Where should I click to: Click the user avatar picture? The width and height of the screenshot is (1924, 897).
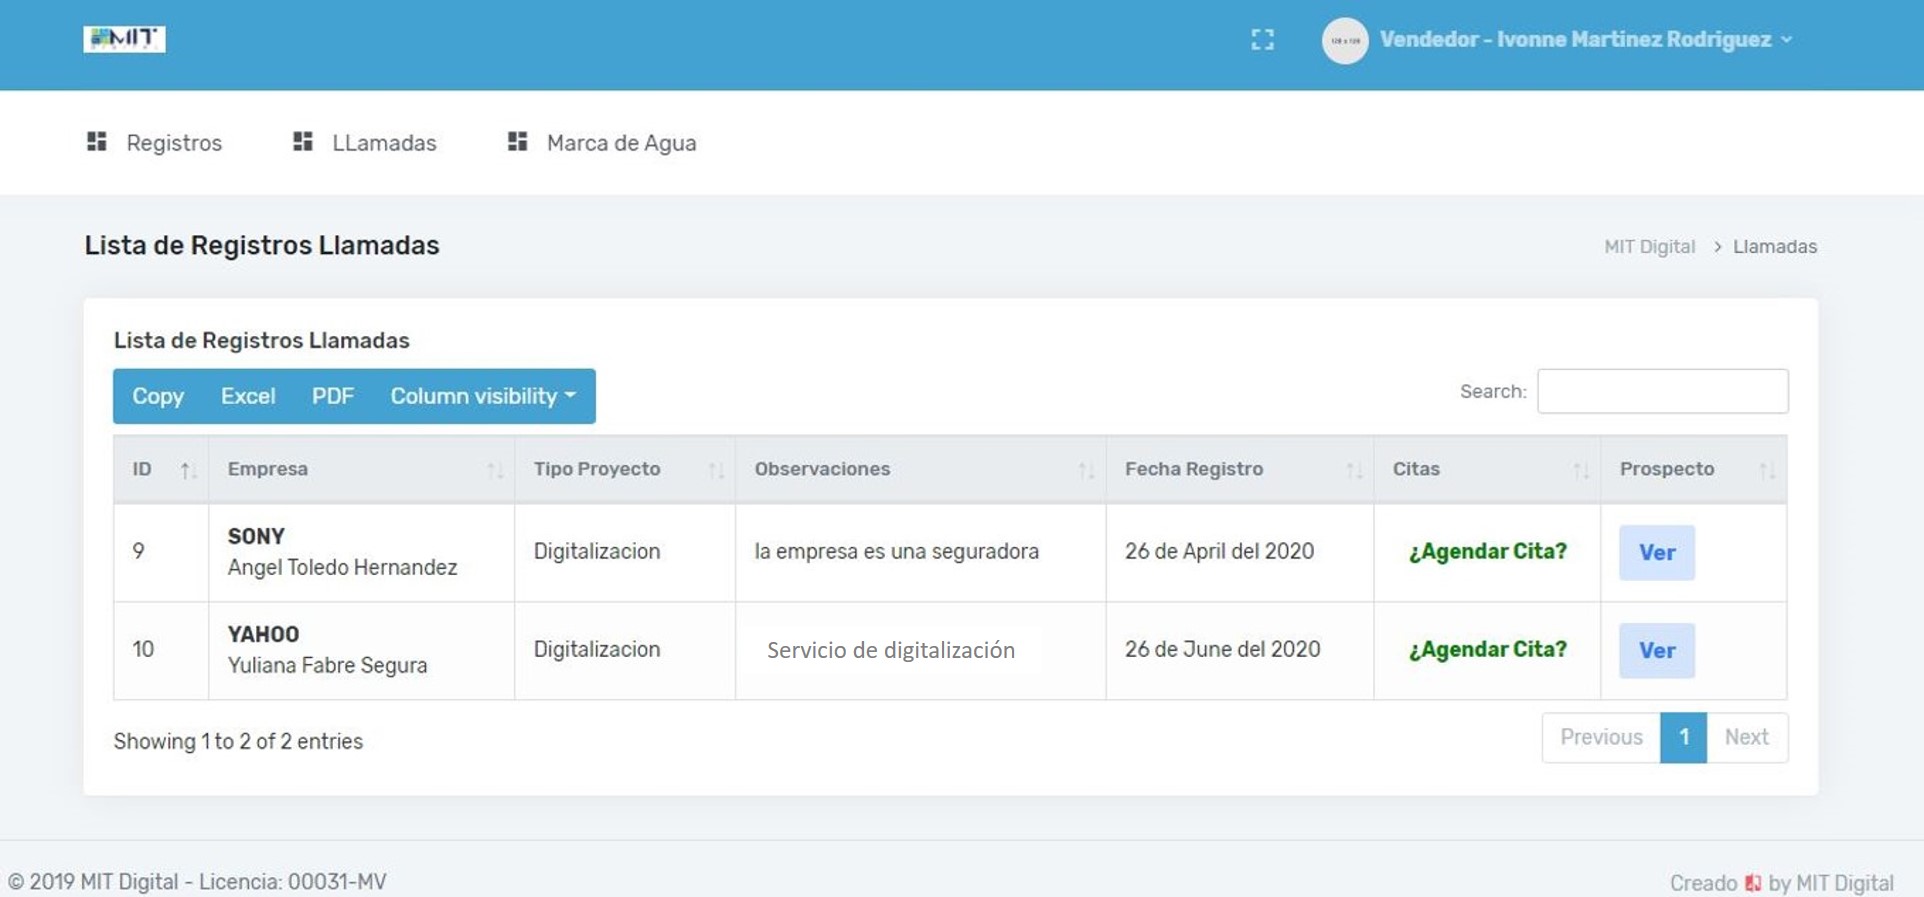click(x=1345, y=41)
